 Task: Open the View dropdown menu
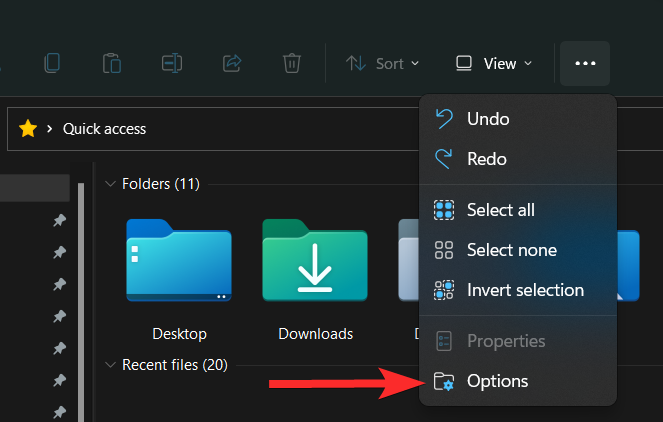494,63
